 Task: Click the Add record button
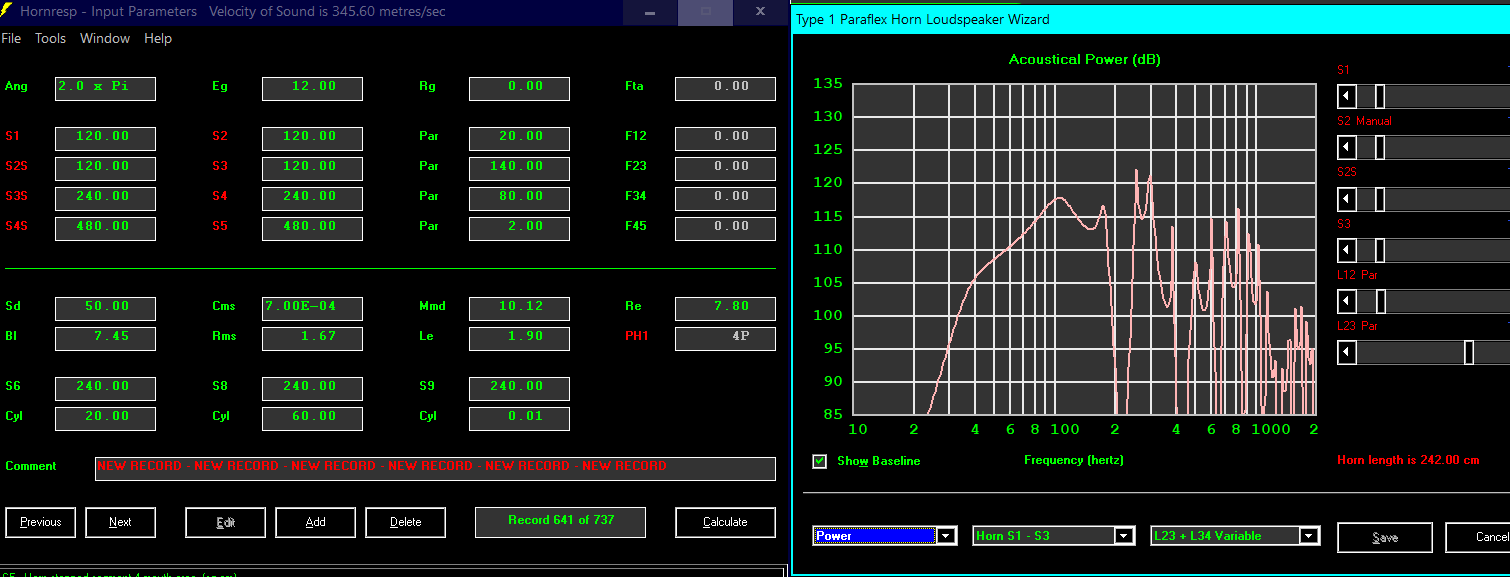point(315,522)
